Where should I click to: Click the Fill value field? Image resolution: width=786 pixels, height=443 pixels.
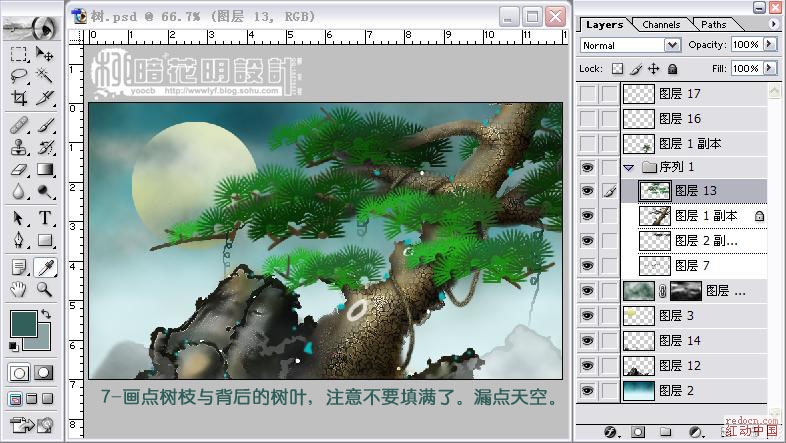click(746, 68)
